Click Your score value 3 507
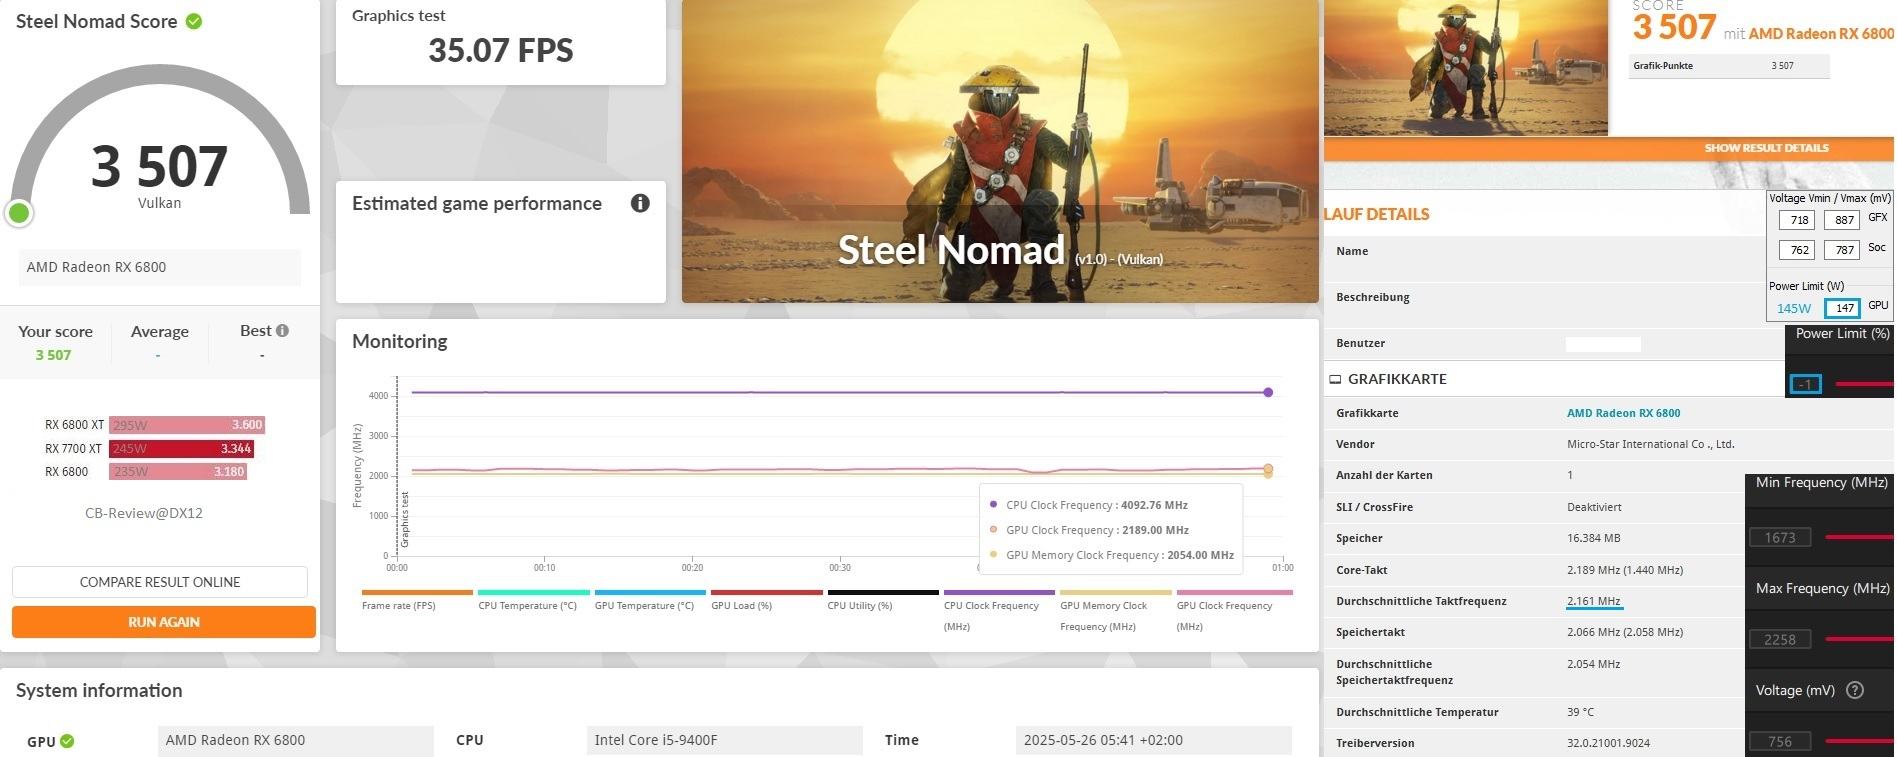This screenshot has width=1897, height=757. (x=53, y=355)
